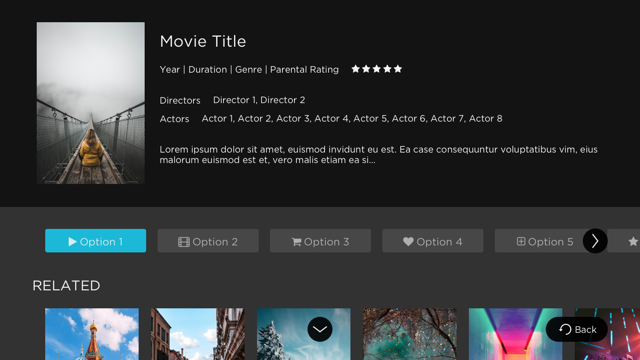Viewport: 640px width, 360px height.
Task: Expand down with the circular chevron button
Action: [x=320, y=329]
